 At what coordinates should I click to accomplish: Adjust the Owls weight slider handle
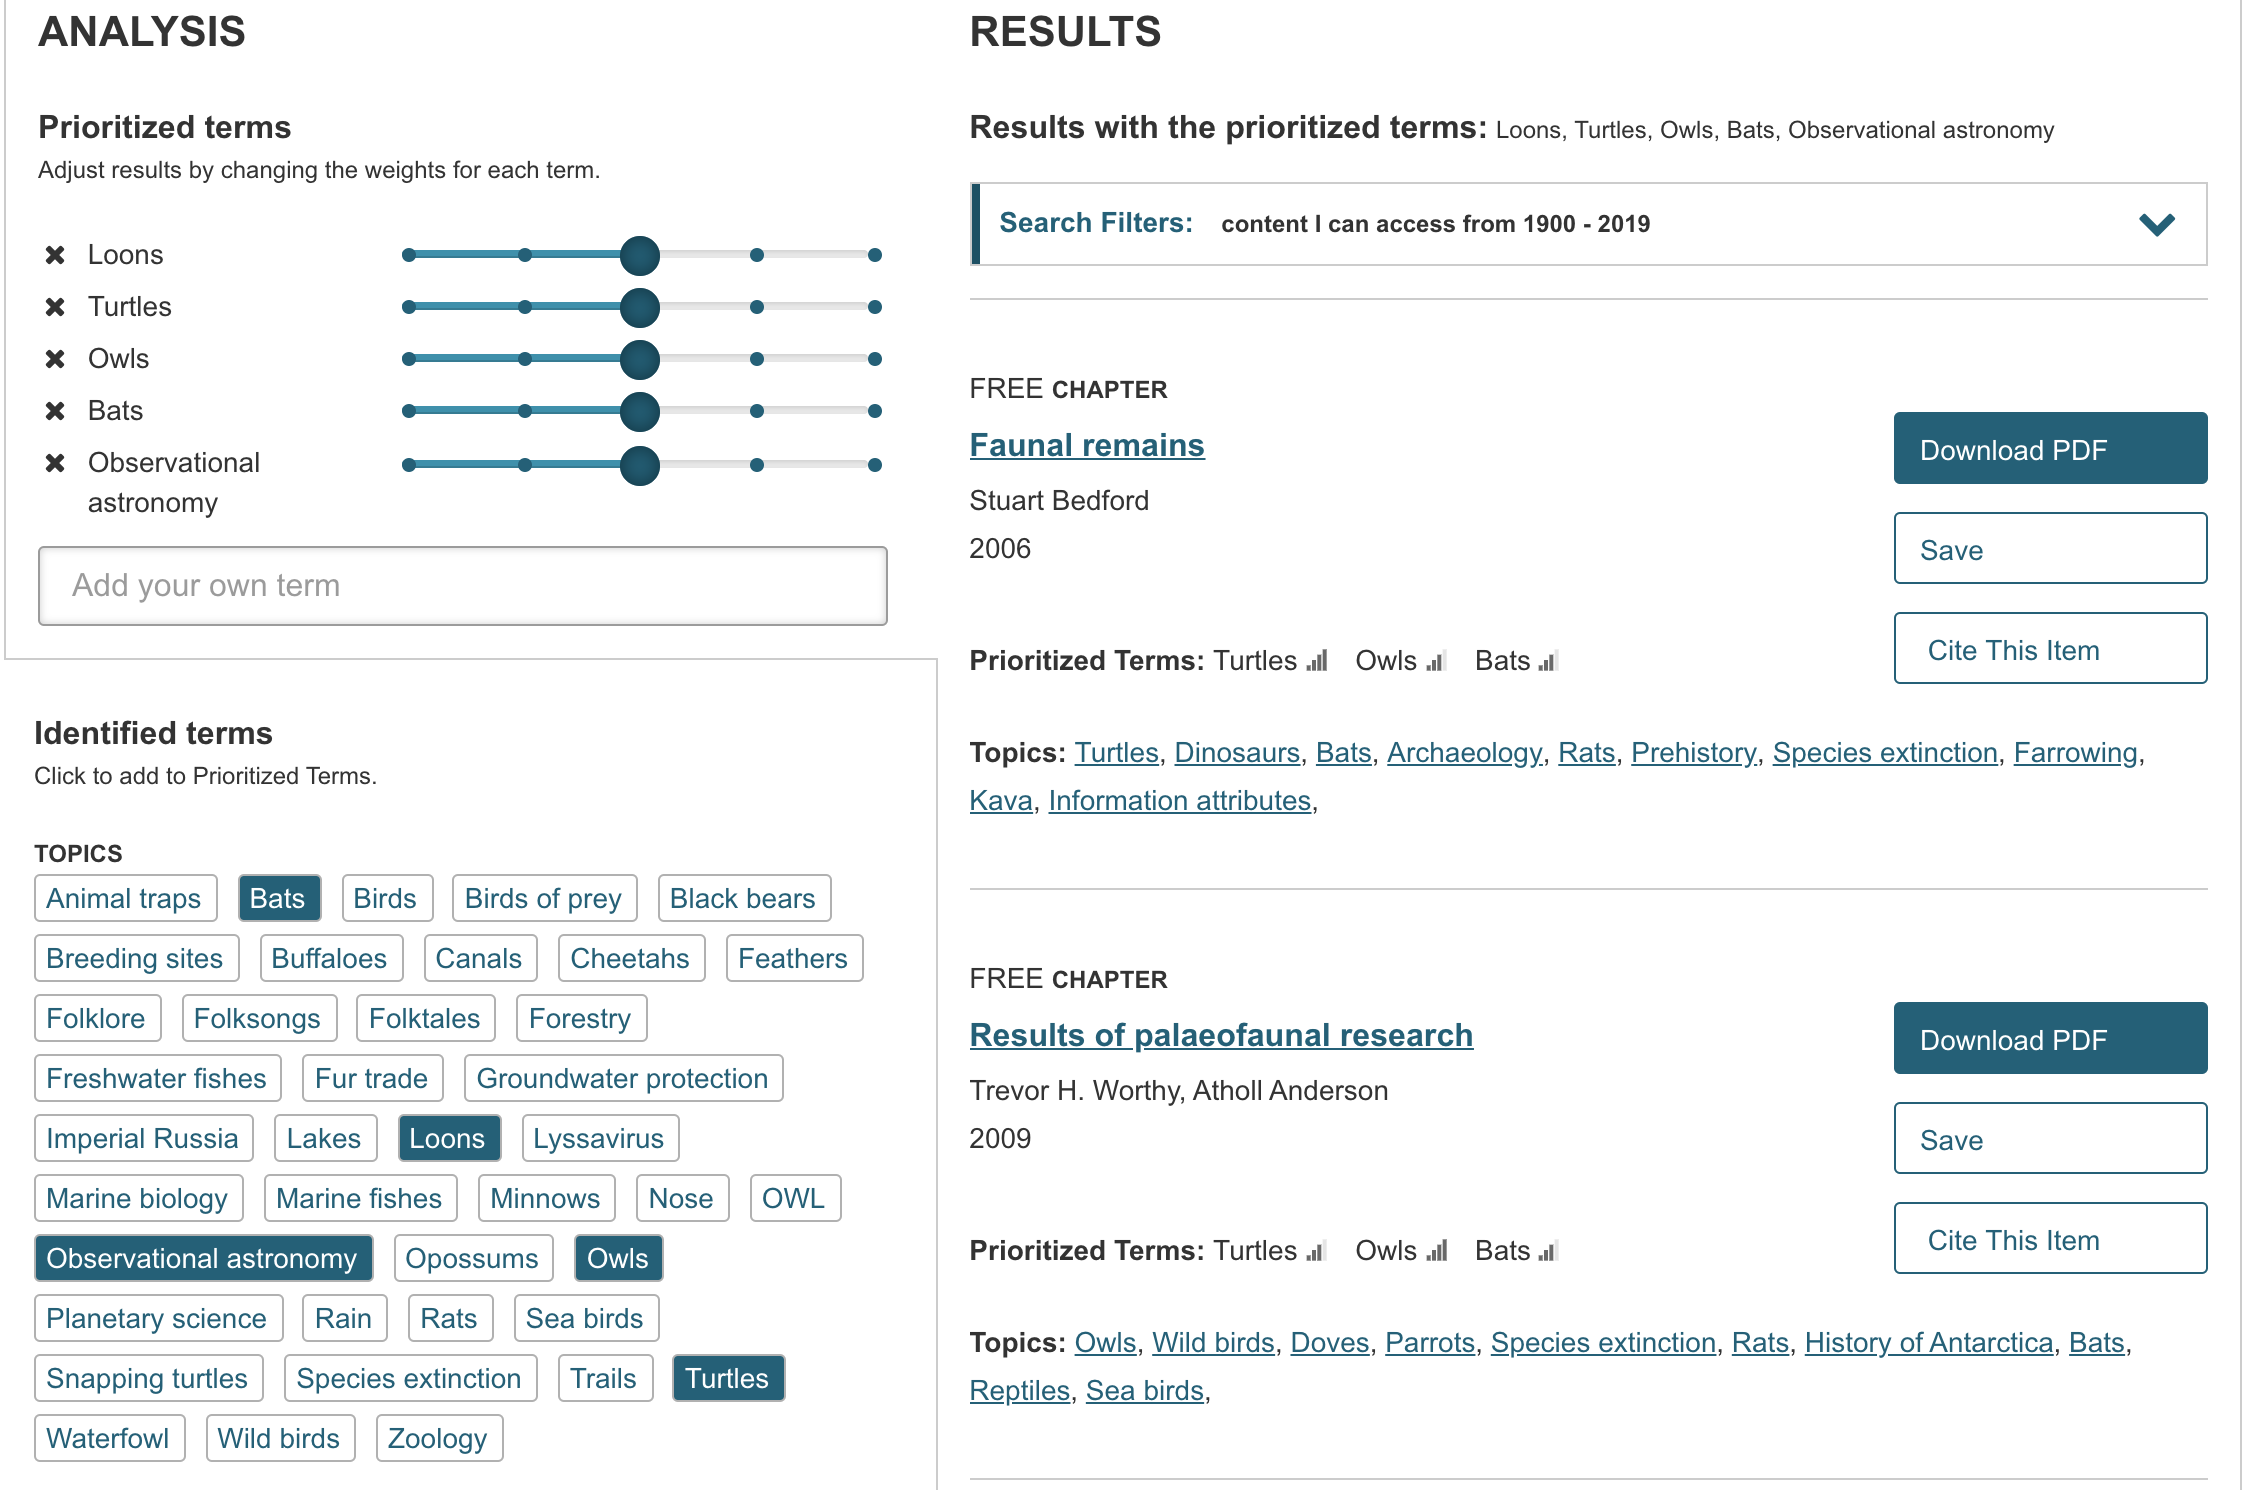click(640, 359)
